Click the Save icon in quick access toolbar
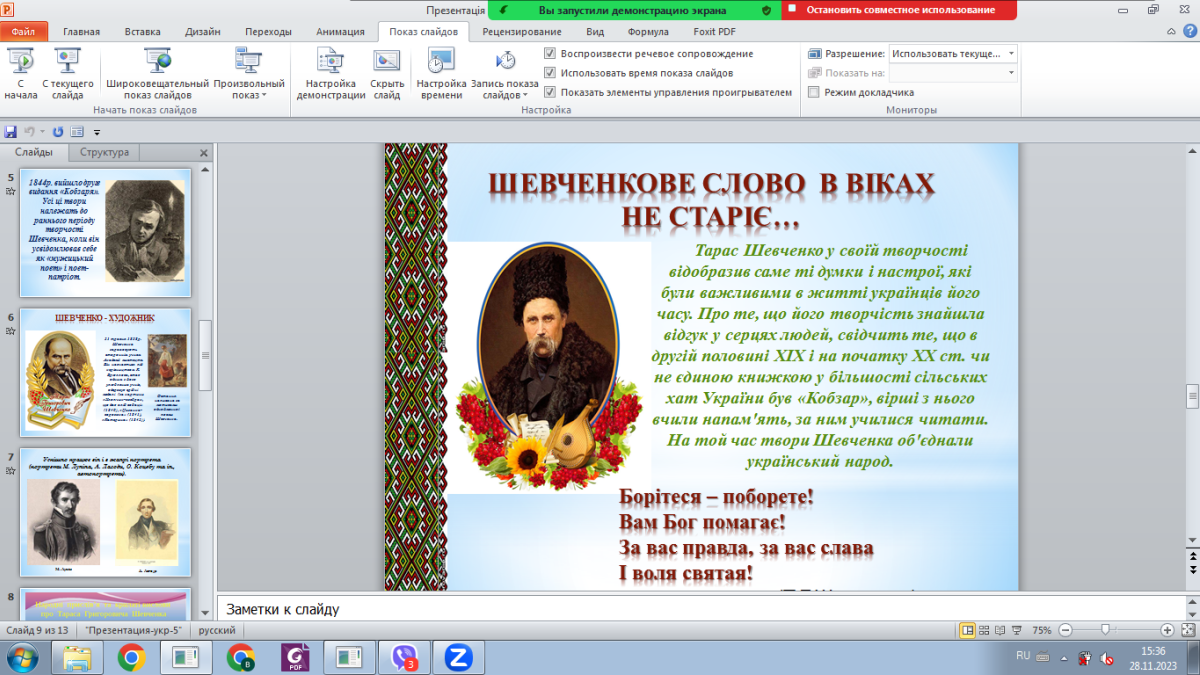 pyautogui.click(x=11, y=131)
